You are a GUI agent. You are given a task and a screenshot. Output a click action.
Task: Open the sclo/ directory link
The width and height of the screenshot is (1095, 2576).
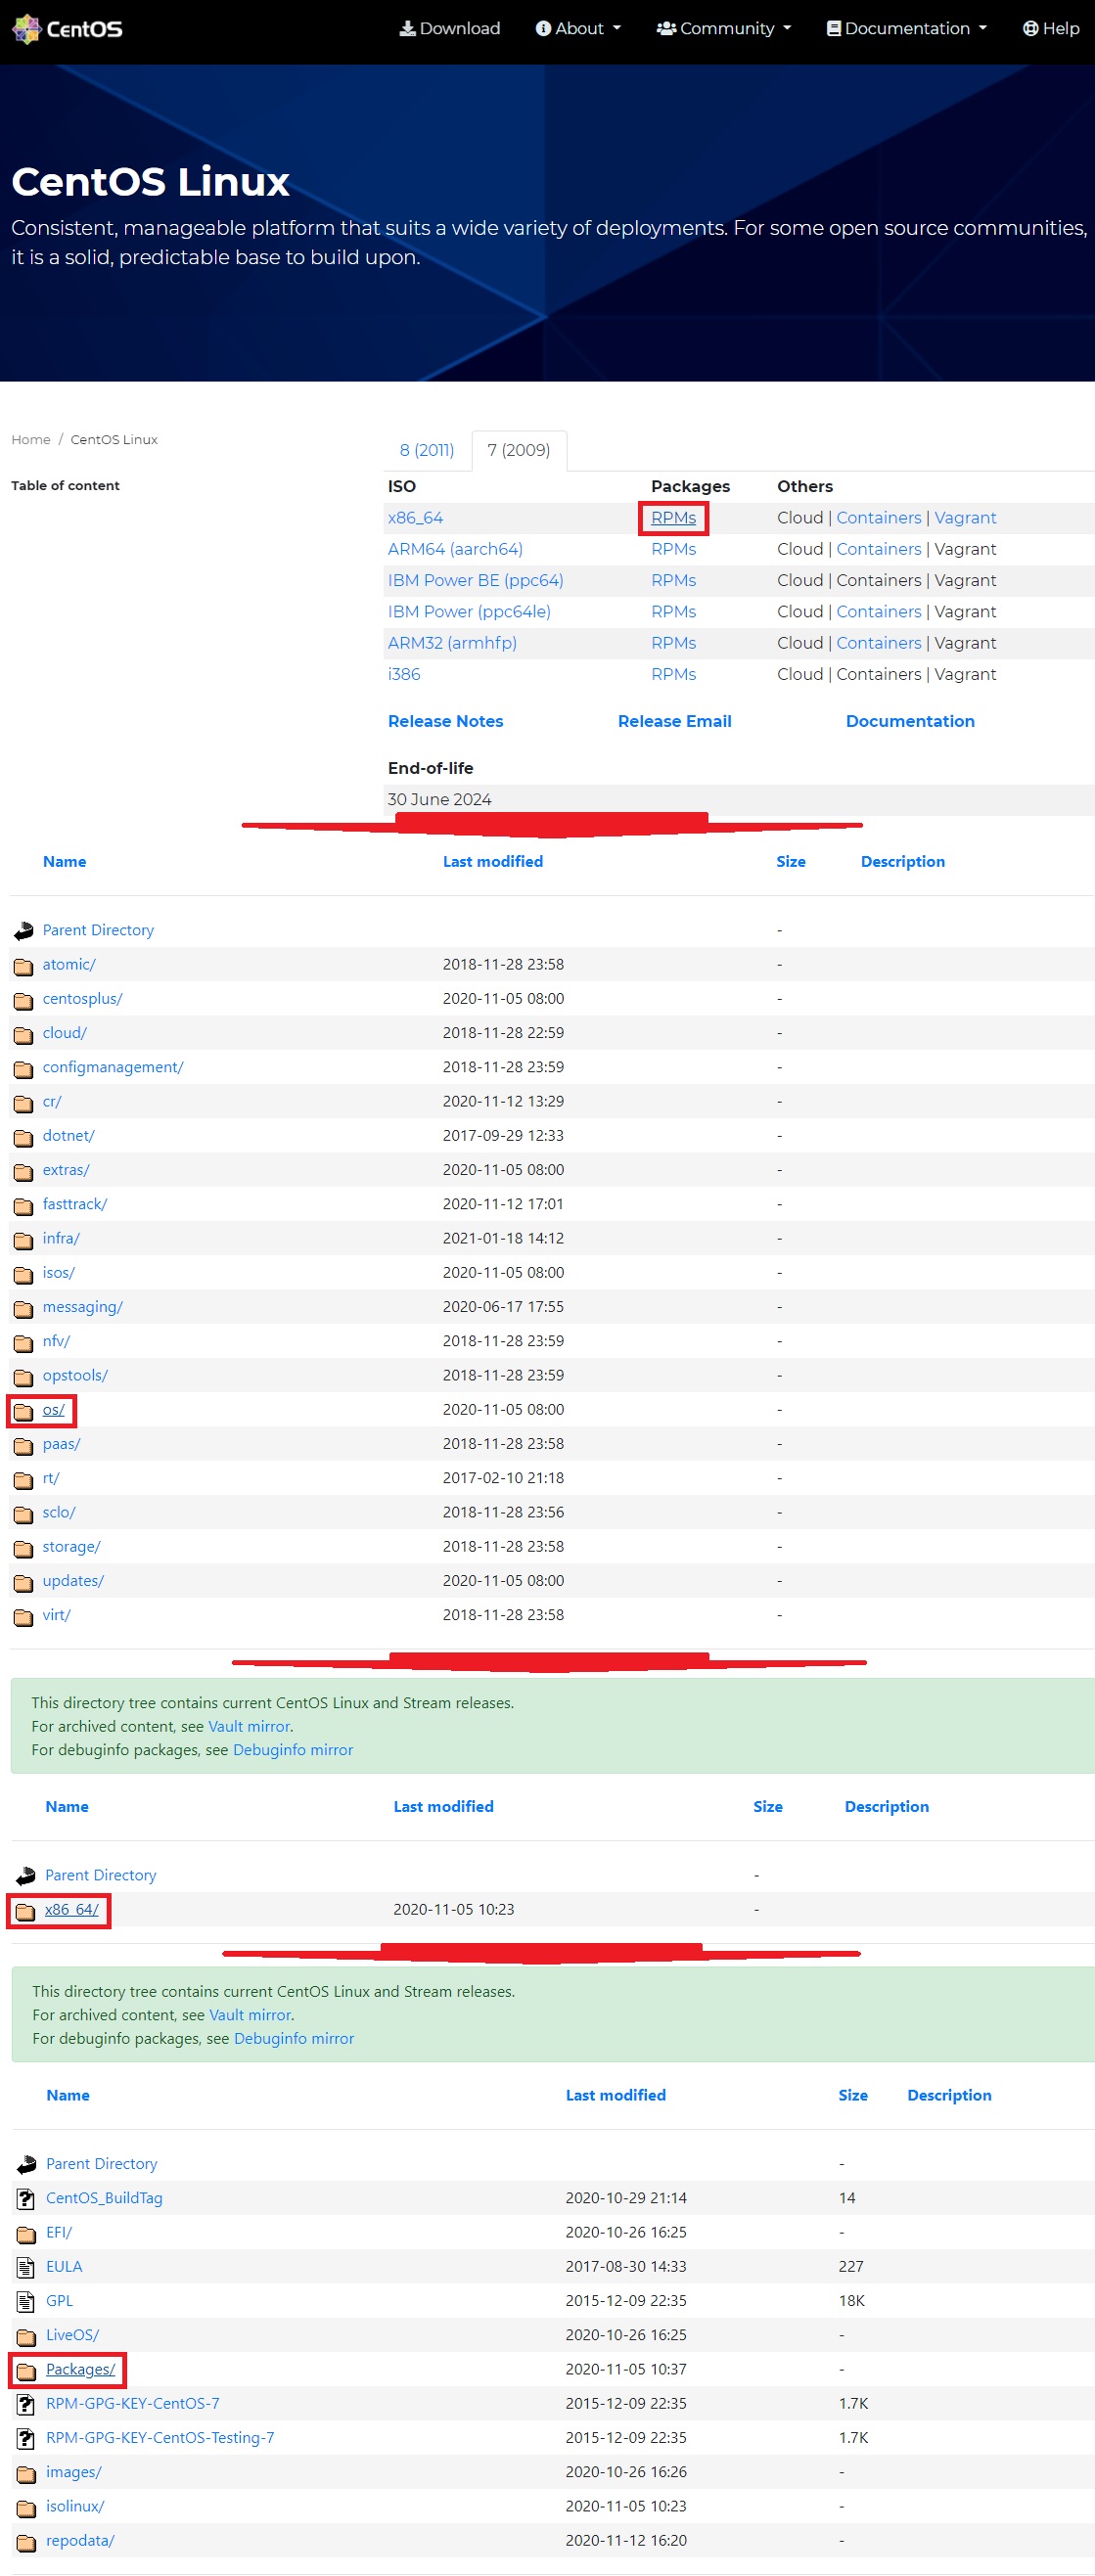pos(59,1512)
